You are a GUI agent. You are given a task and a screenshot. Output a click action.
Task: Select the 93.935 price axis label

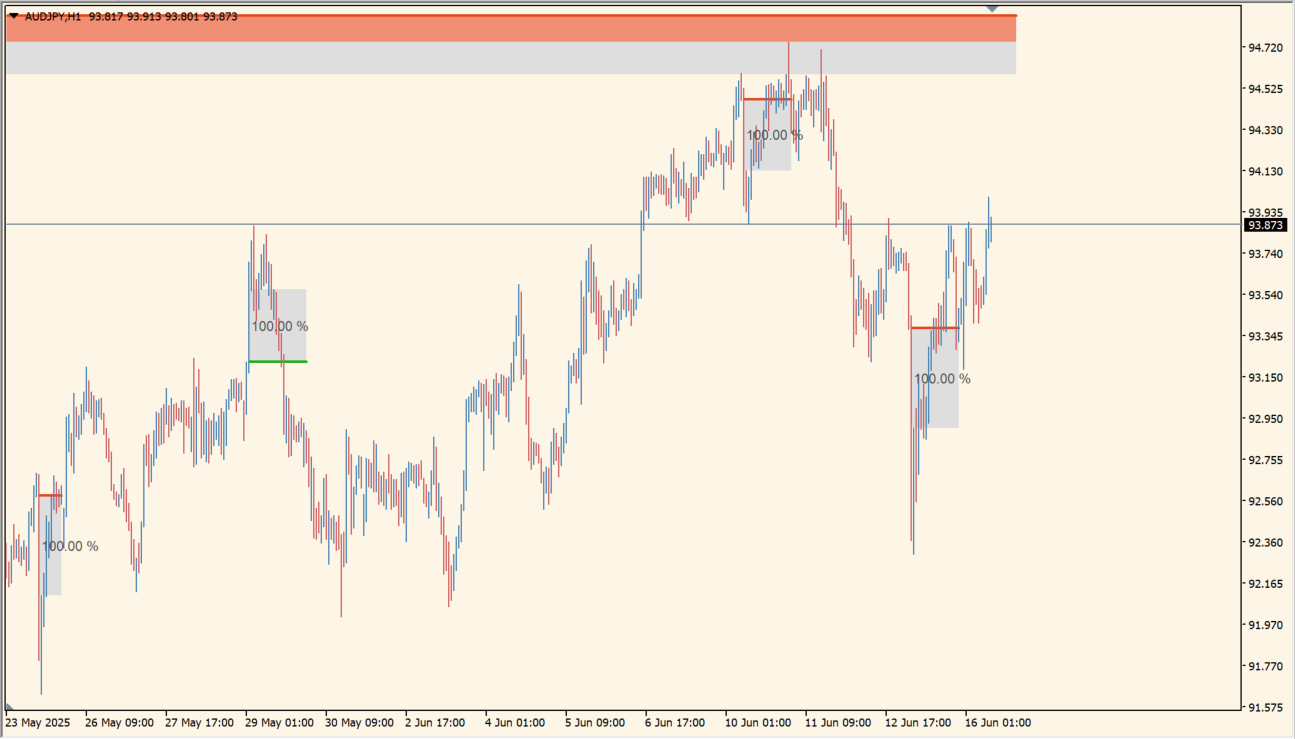coord(1265,213)
